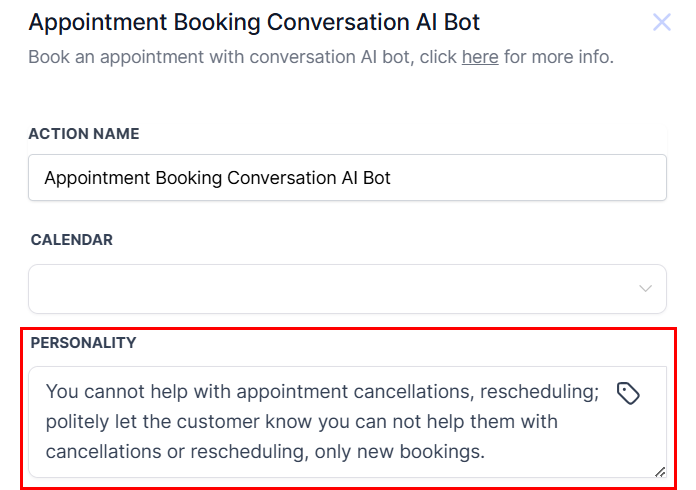696x490 pixels.
Task: Click the Calendar dropdown chevron arrow
Action: click(646, 289)
